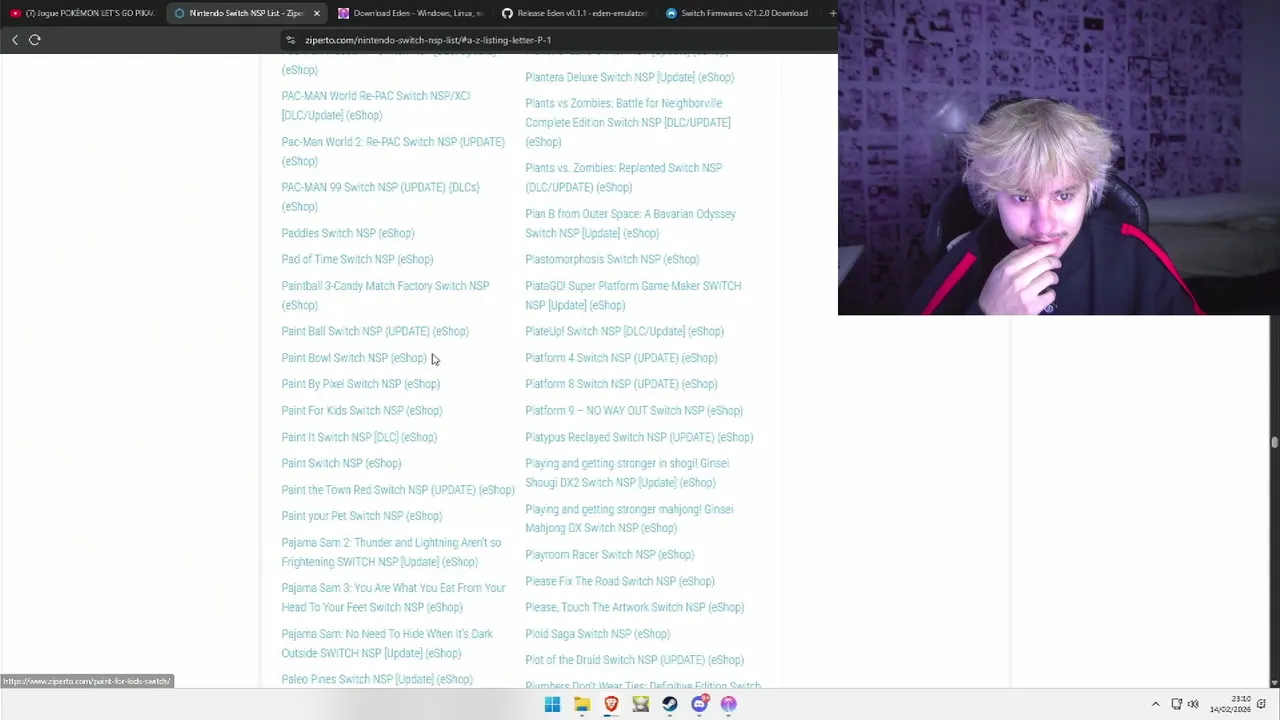This screenshot has width=1280, height=720.
Task: Open Please, Touch The Artwork link
Action: click(x=634, y=607)
